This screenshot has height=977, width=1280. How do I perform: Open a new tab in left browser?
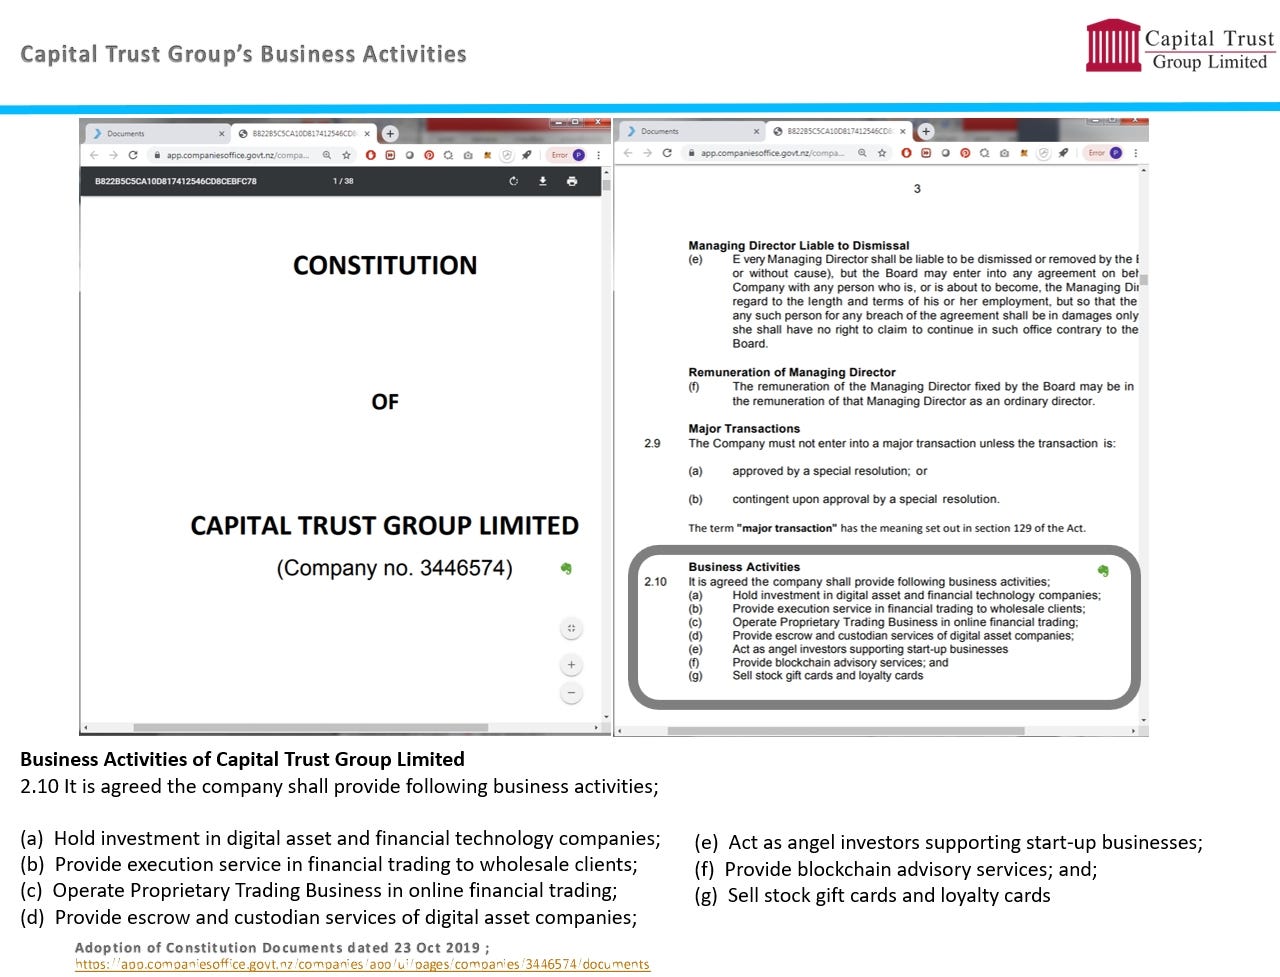[x=390, y=133]
